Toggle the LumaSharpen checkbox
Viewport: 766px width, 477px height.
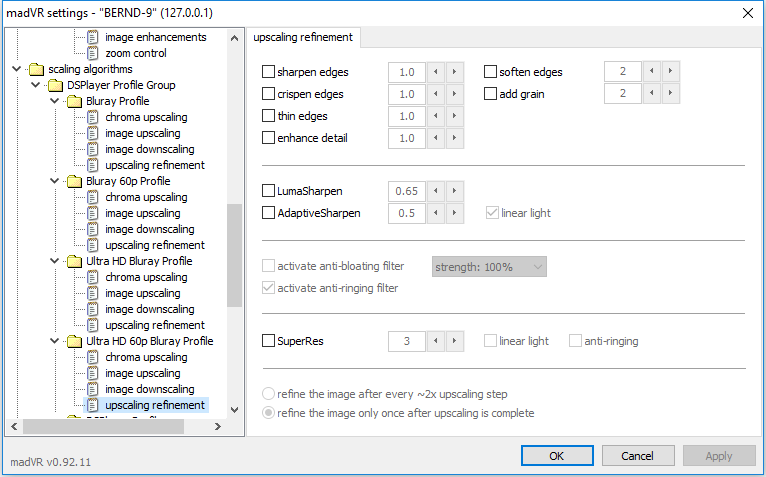[x=268, y=191]
